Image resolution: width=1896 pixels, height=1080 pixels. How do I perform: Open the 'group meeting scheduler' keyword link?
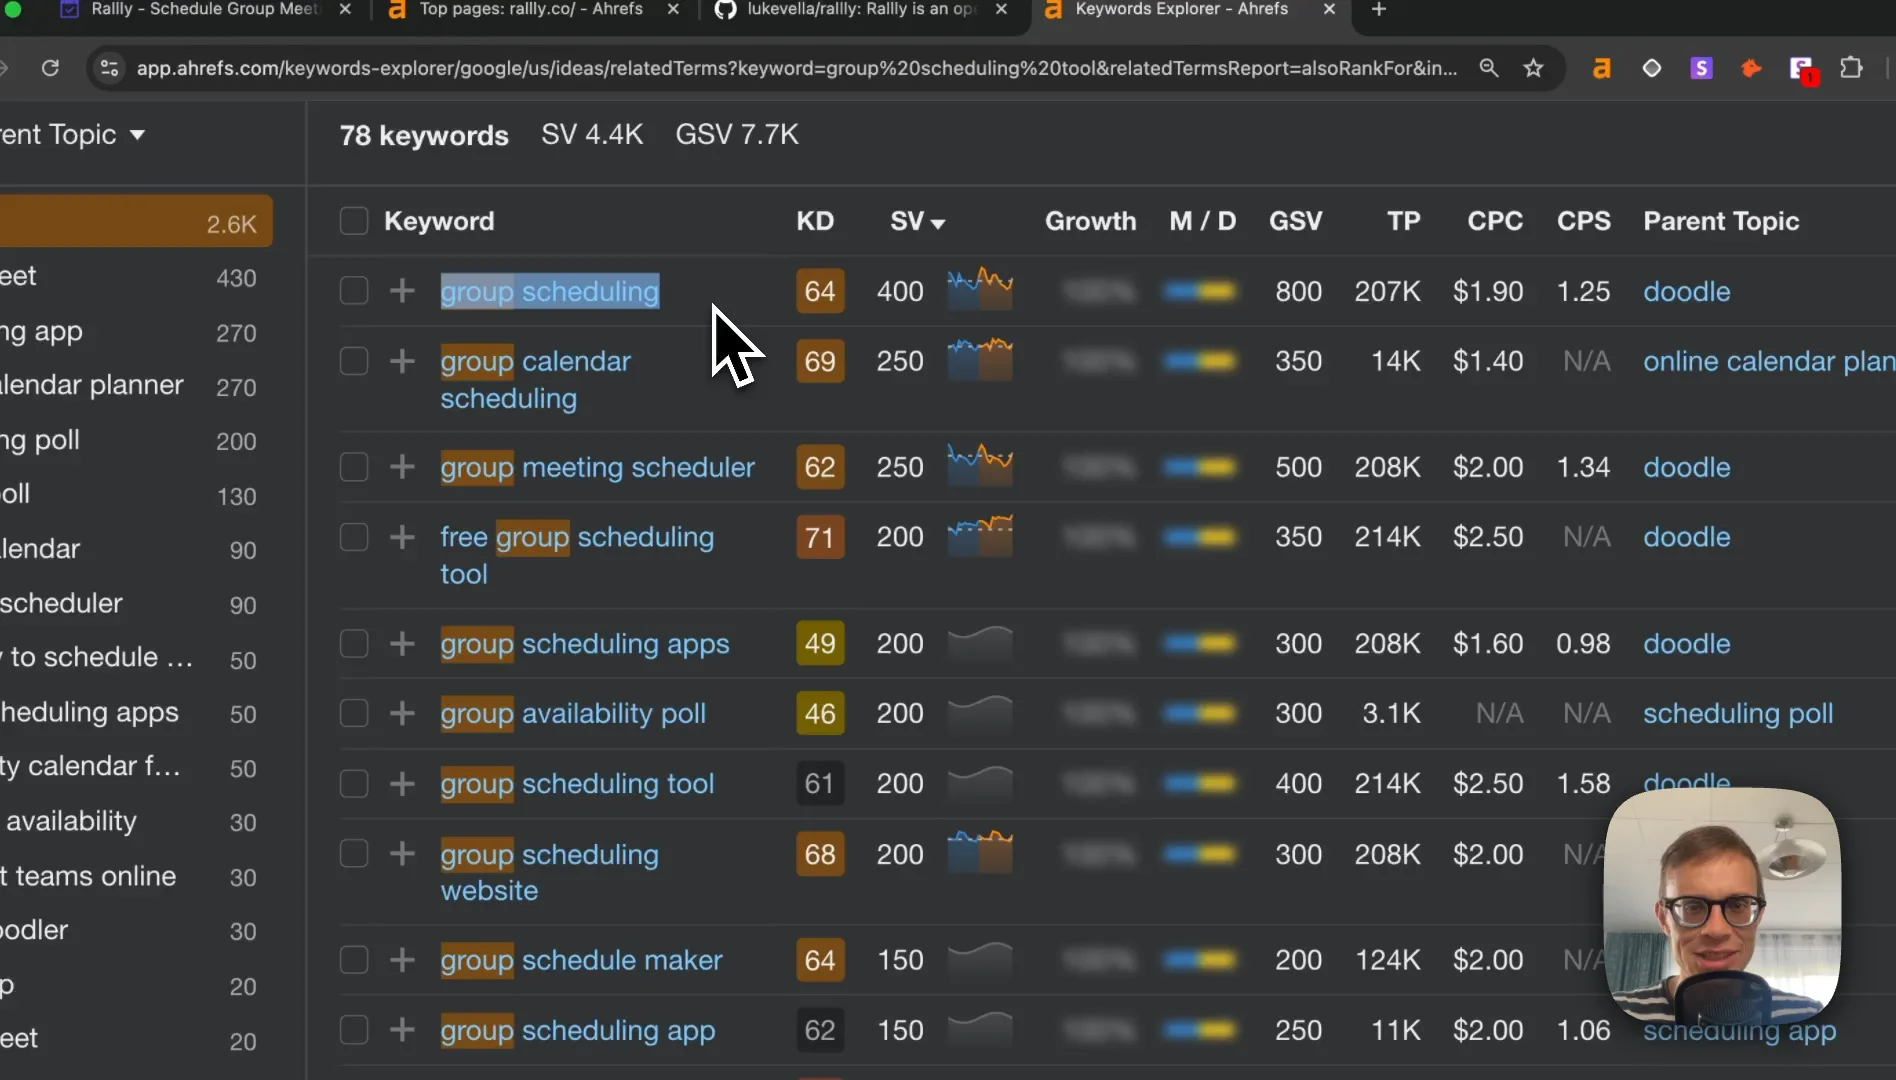(x=597, y=467)
